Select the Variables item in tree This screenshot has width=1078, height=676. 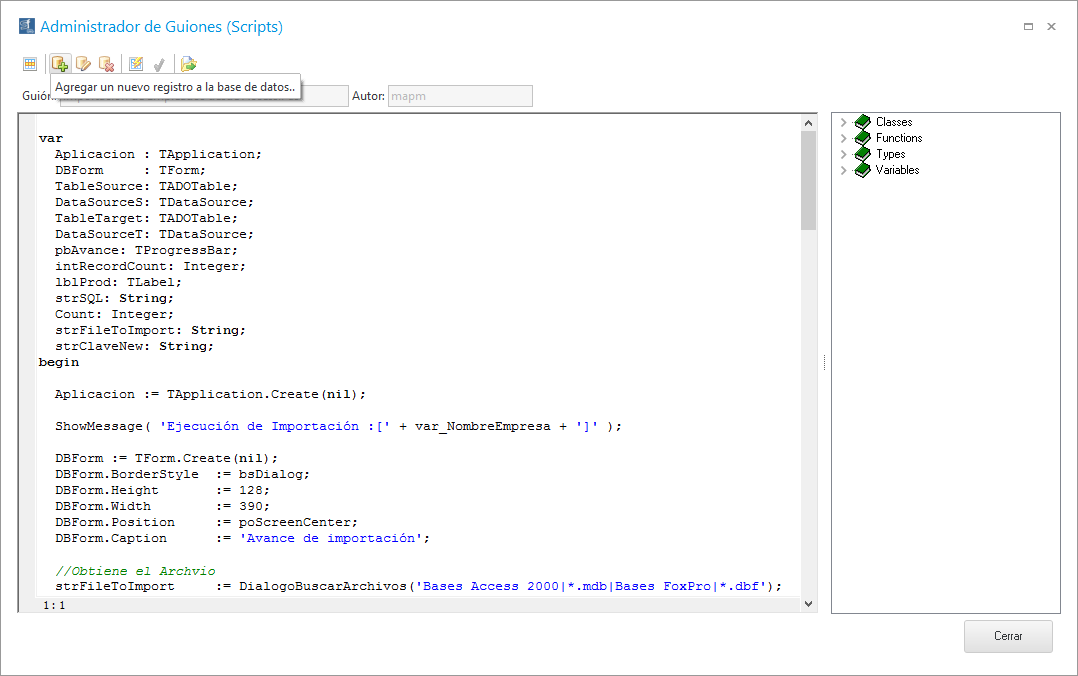tap(897, 170)
